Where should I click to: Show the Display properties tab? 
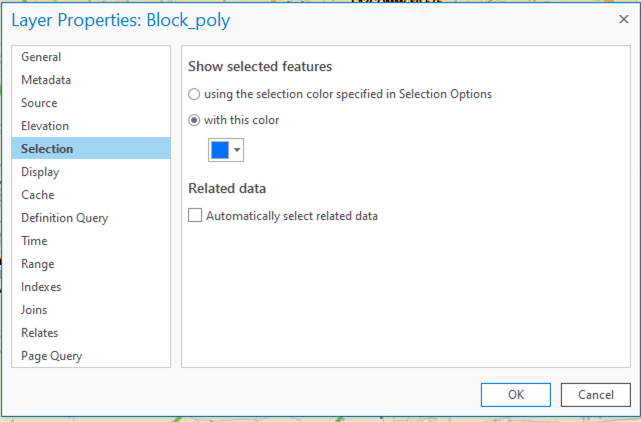tap(40, 172)
